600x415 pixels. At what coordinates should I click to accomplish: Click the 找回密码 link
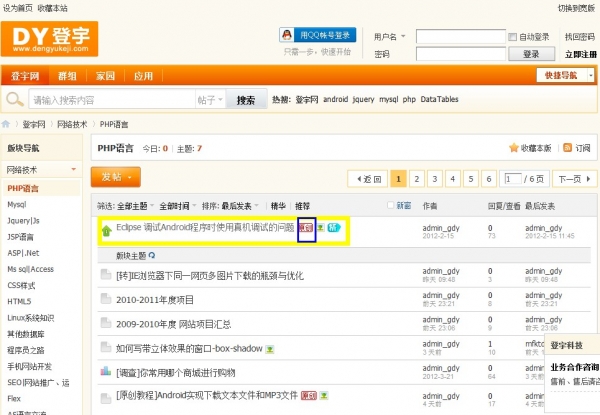tap(580, 37)
